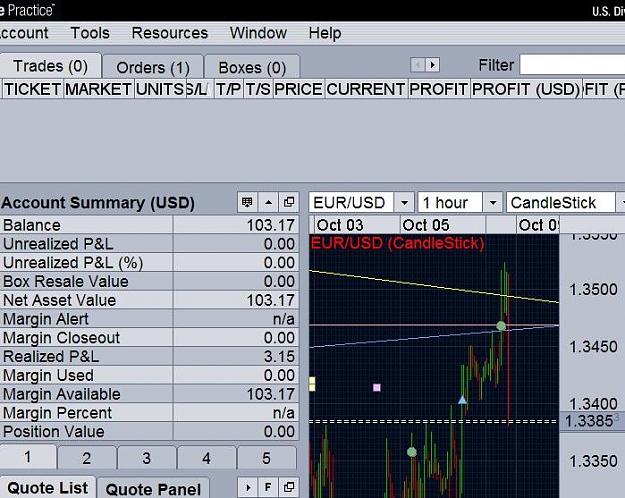Screen dimensions: 625x498
Task: Select the Net Asset Value row
Action: tap(149, 300)
